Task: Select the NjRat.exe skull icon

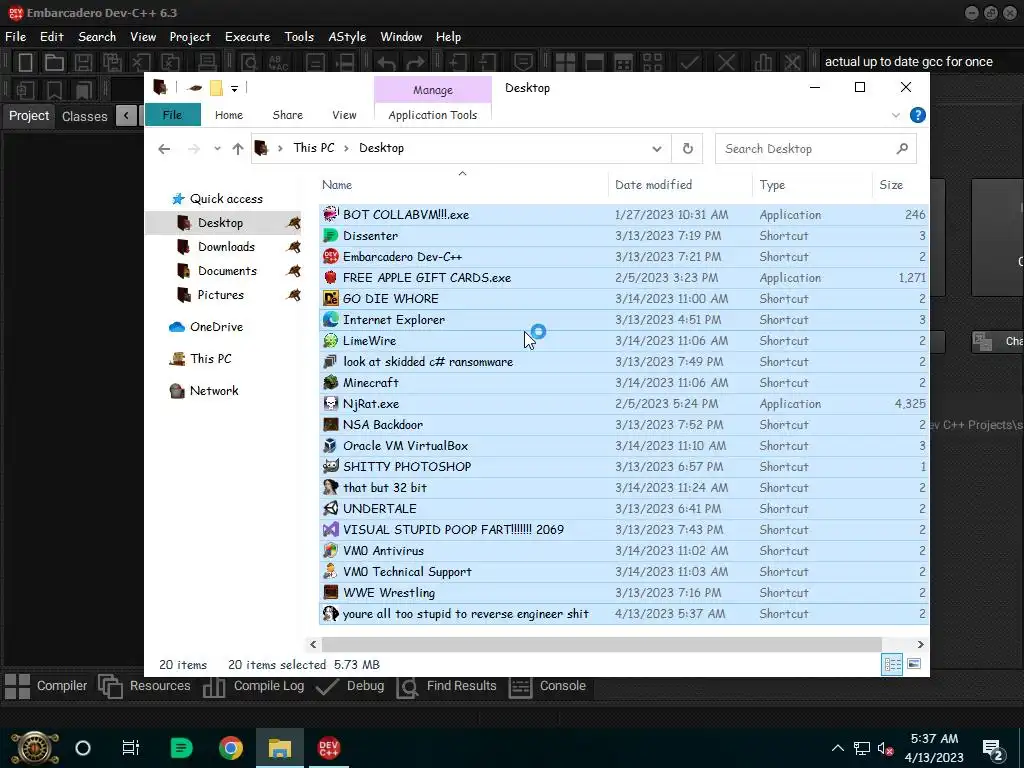Action: (x=330, y=404)
